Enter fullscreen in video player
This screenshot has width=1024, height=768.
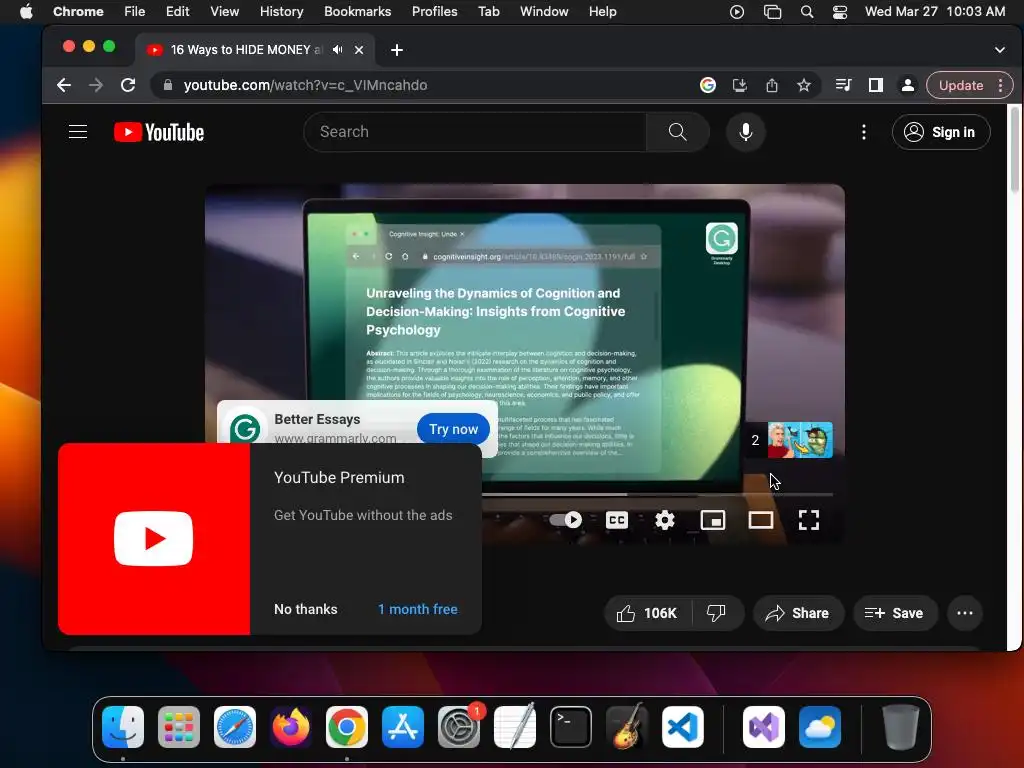pos(808,520)
